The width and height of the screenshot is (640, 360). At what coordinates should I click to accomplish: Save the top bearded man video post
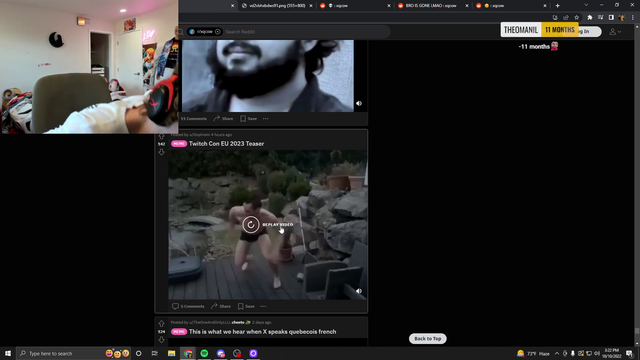[x=249, y=118]
